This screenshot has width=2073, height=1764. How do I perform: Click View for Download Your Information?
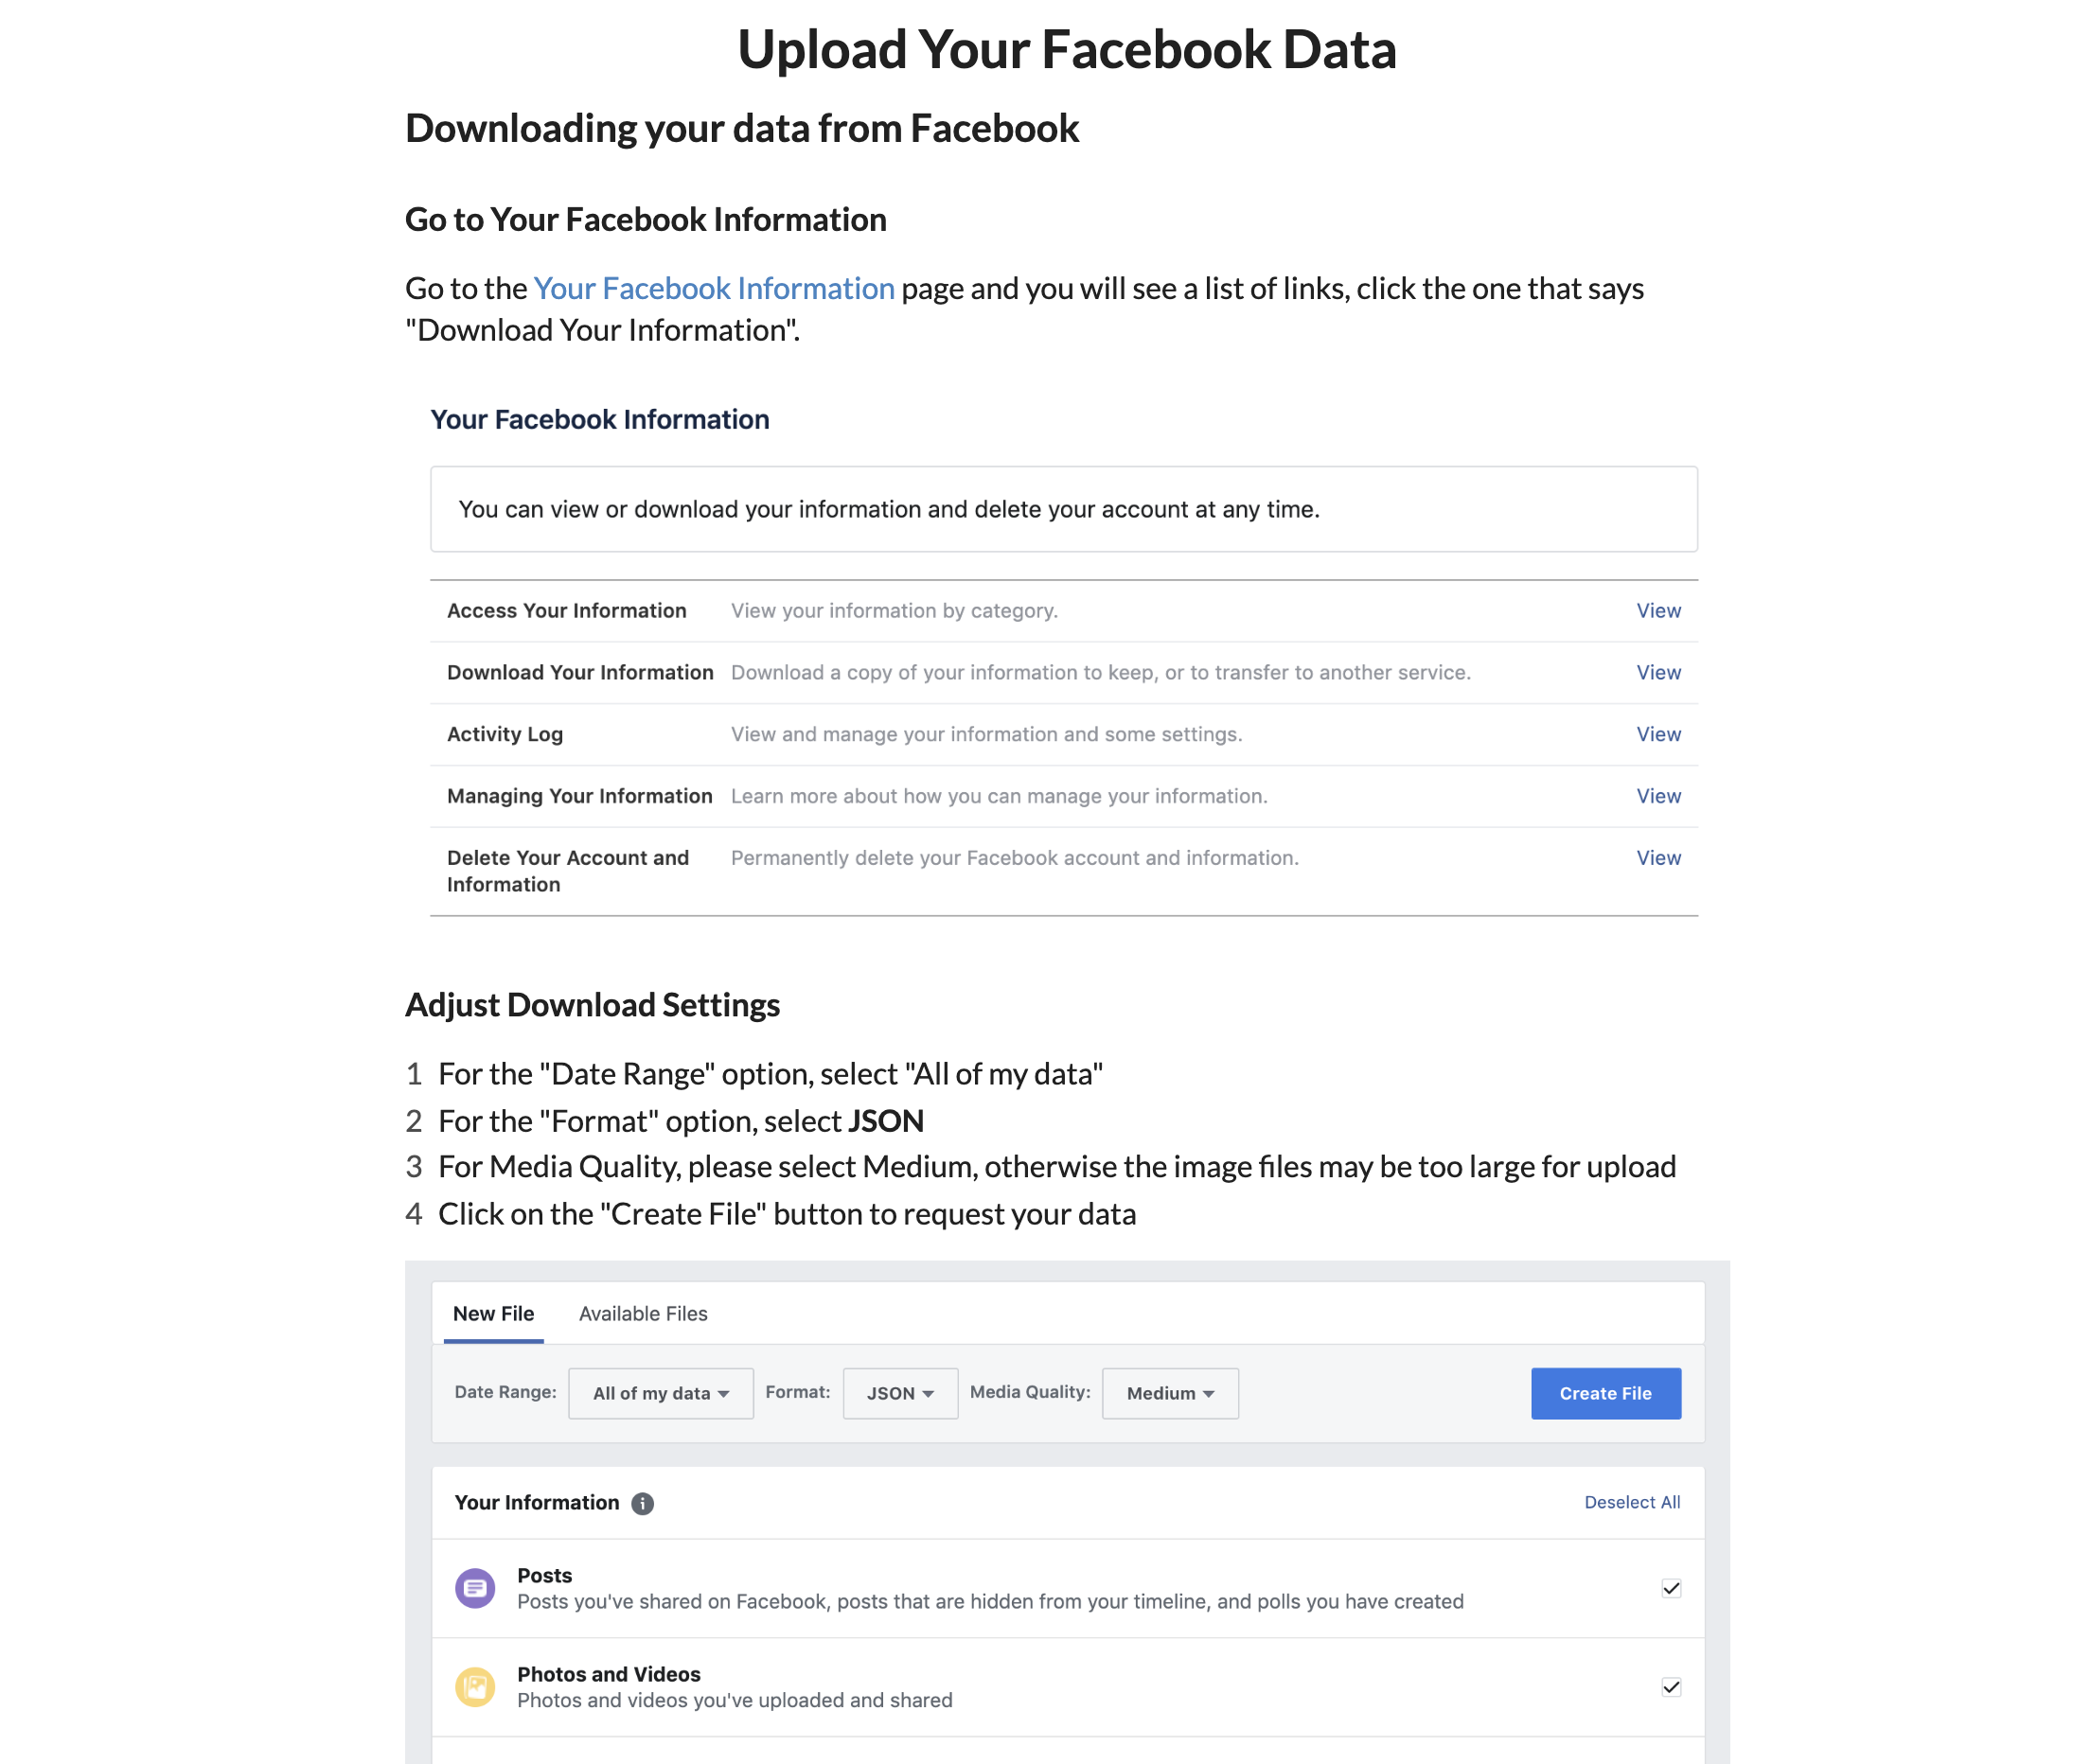1657,672
